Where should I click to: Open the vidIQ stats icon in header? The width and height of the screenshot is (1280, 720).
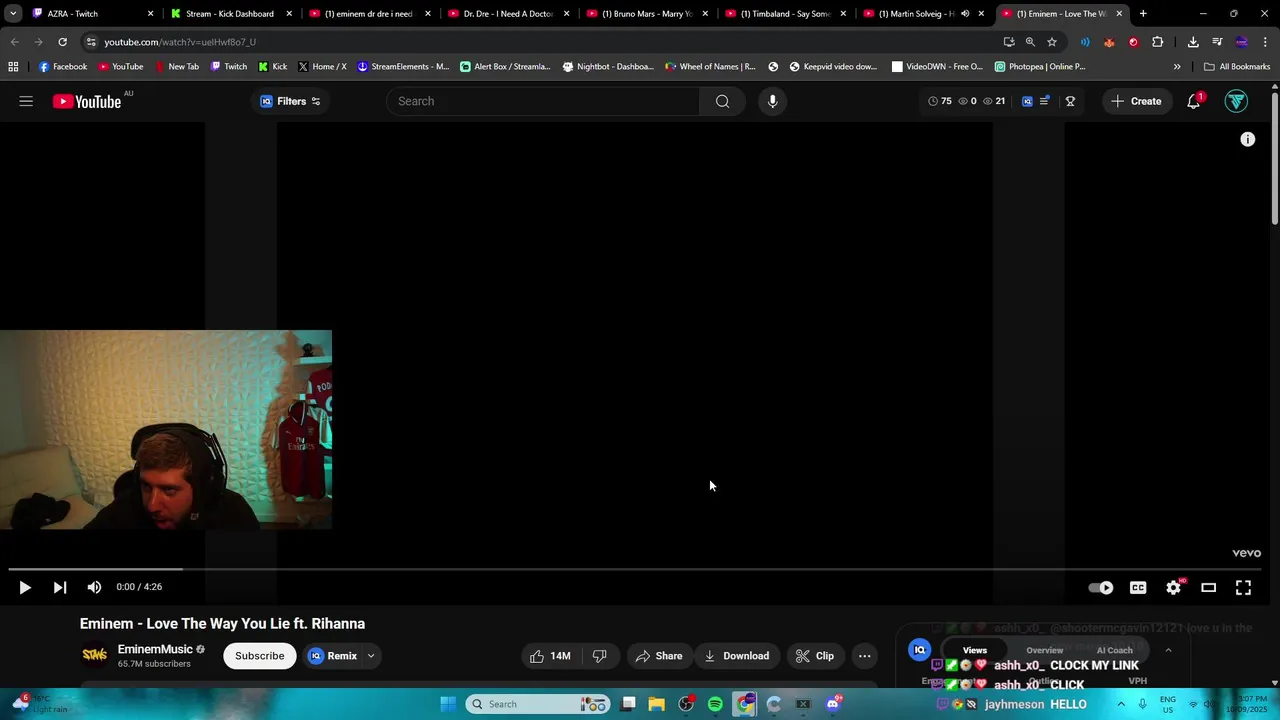point(1027,101)
